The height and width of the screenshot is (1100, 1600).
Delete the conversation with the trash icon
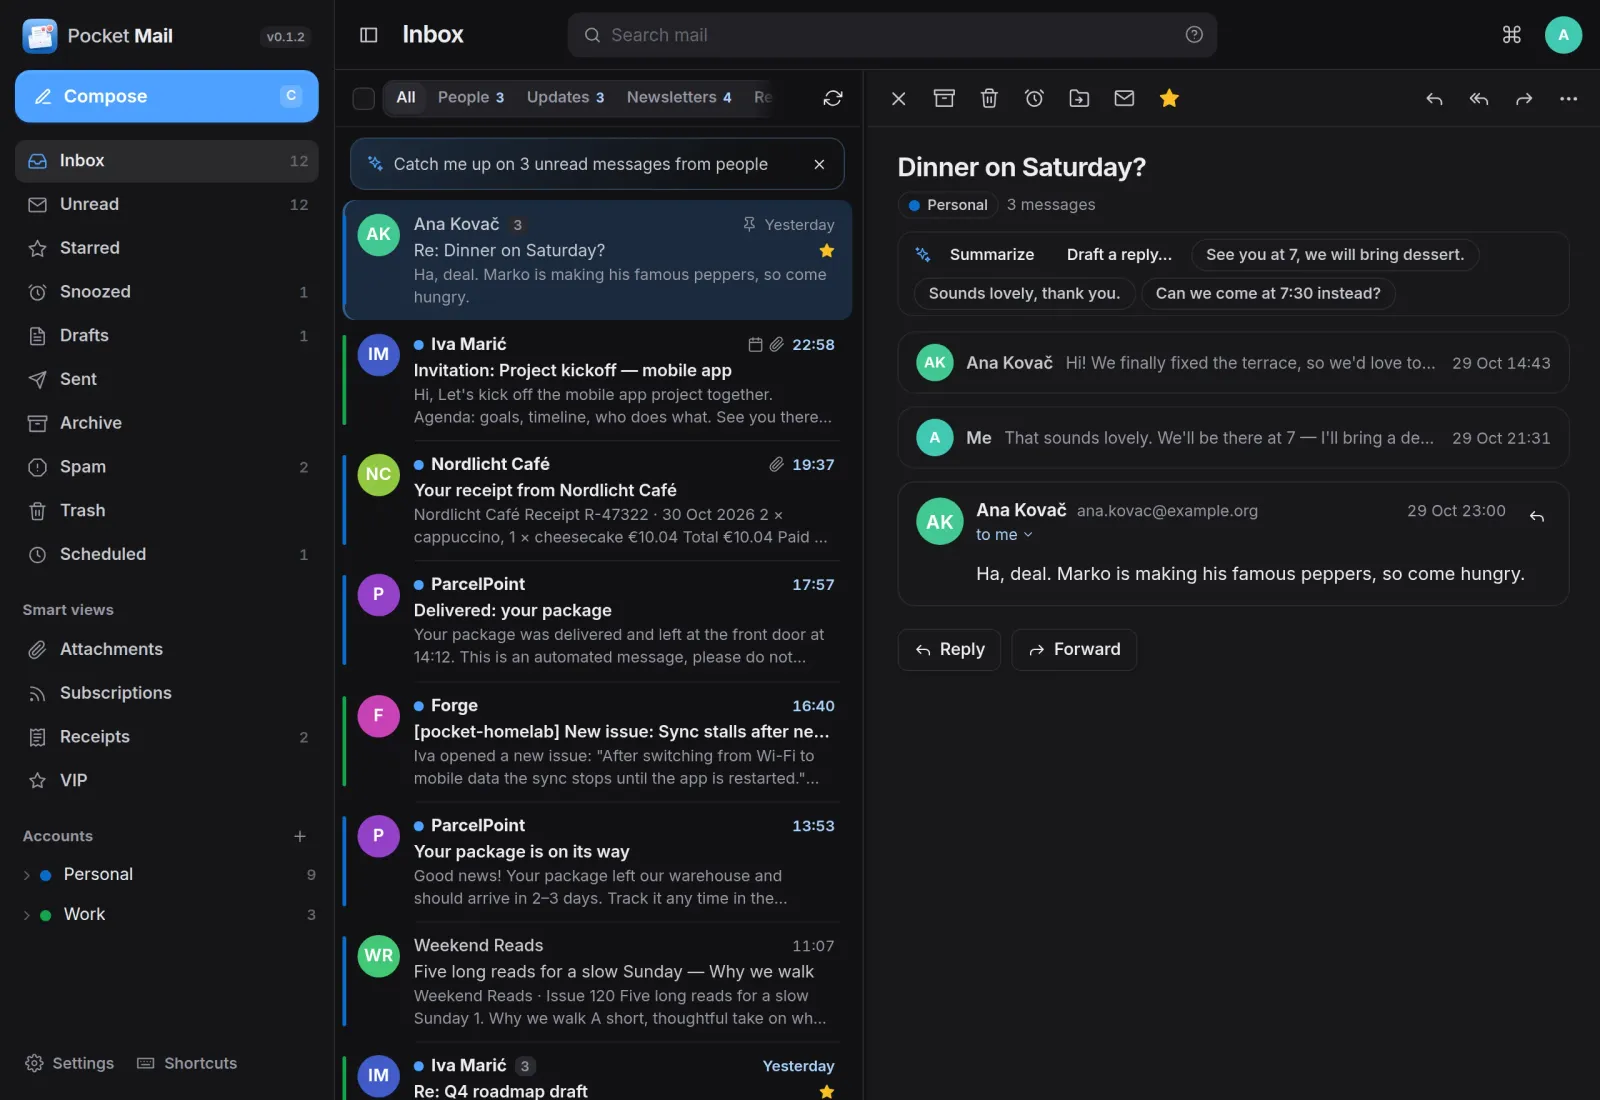point(989,98)
